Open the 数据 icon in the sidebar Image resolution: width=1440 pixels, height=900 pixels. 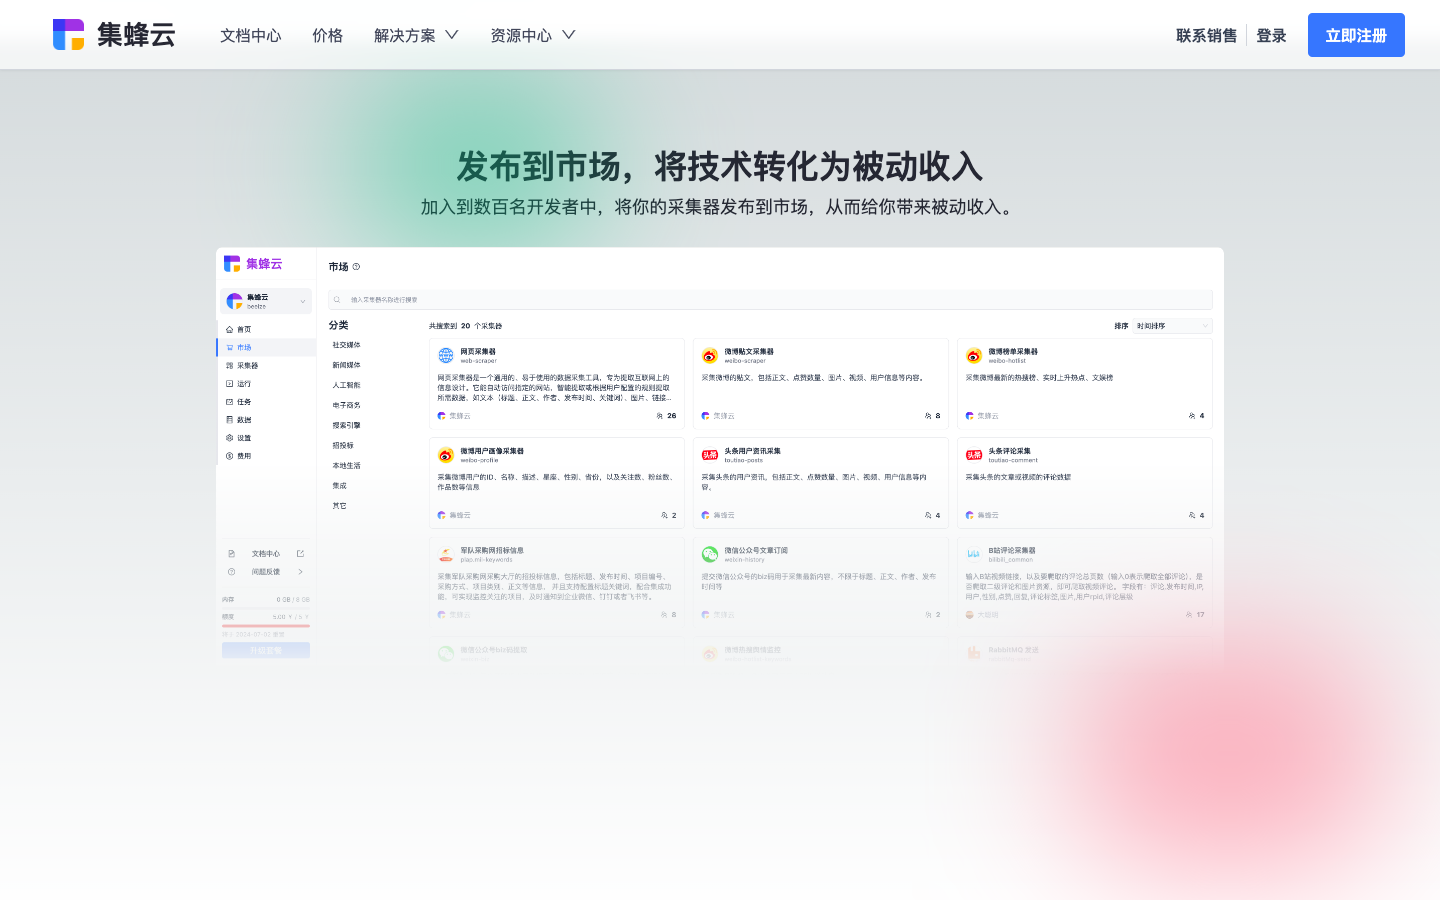229,420
